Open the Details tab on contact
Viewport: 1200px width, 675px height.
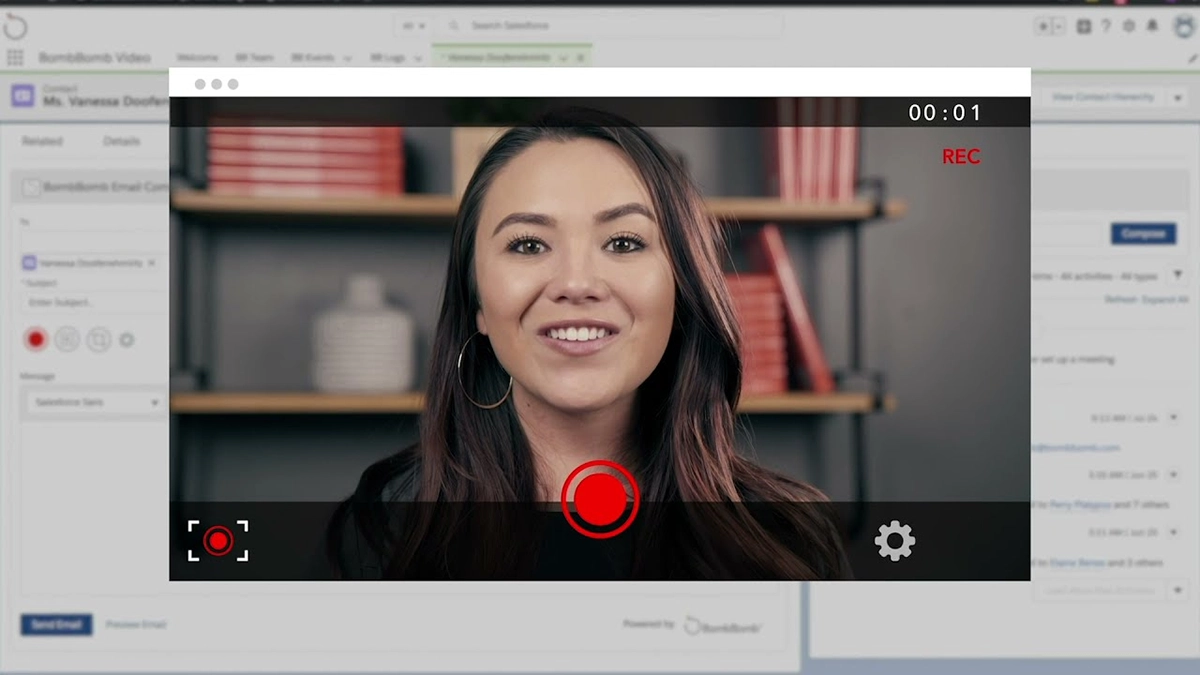[x=122, y=141]
